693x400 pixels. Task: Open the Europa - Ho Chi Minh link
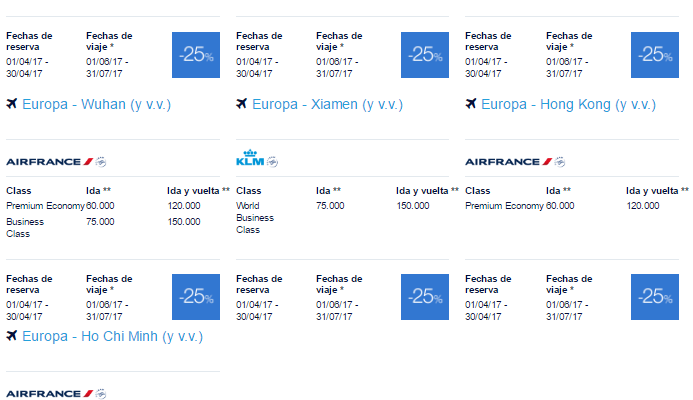[x=112, y=336]
